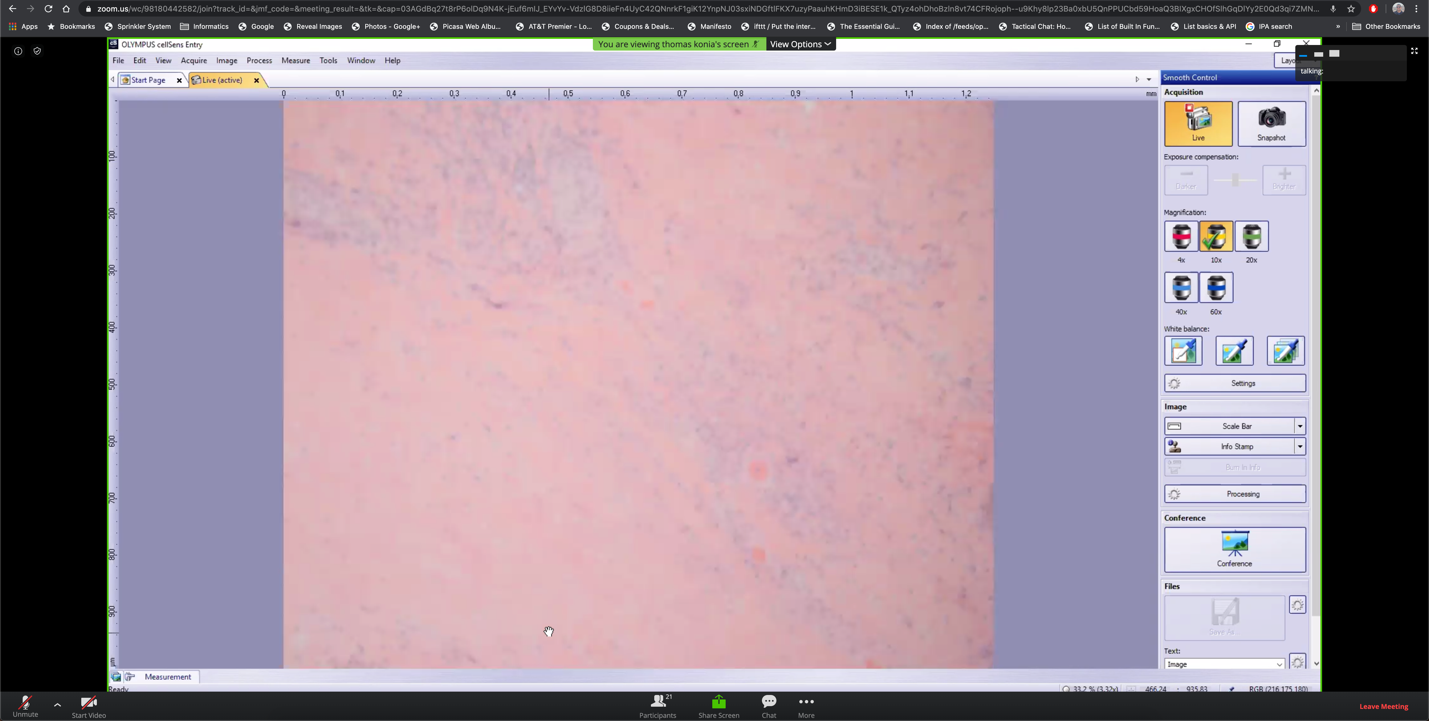Open gear settings next to Text dropdown
This screenshot has width=1429, height=721.
tap(1297, 662)
